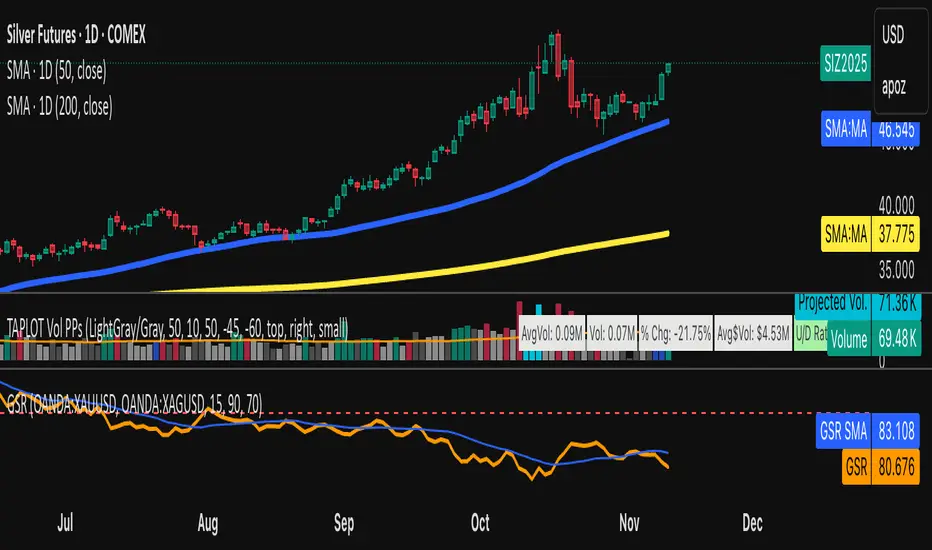Click the Dec label on time axis
This screenshot has width=932, height=550.
(x=752, y=523)
